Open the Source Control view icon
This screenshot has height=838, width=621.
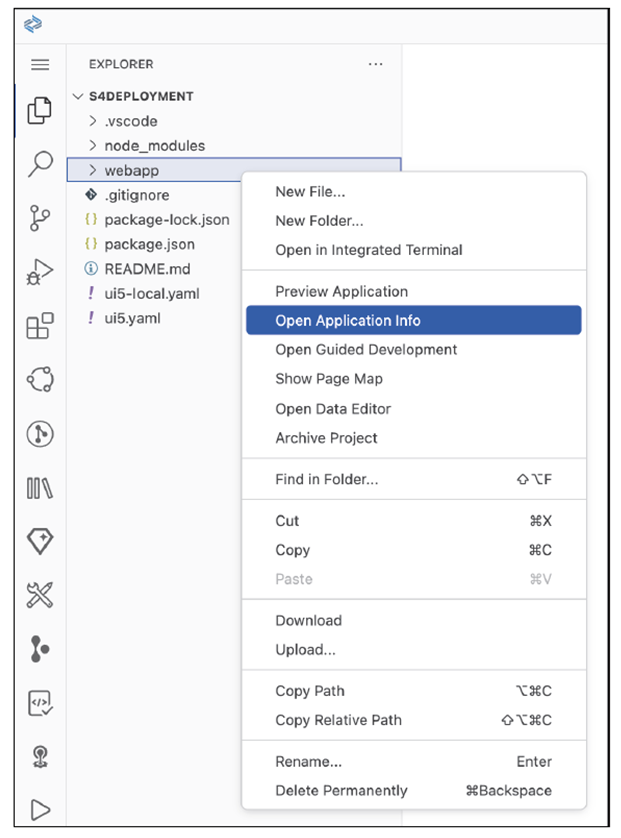pyautogui.click(x=39, y=215)
